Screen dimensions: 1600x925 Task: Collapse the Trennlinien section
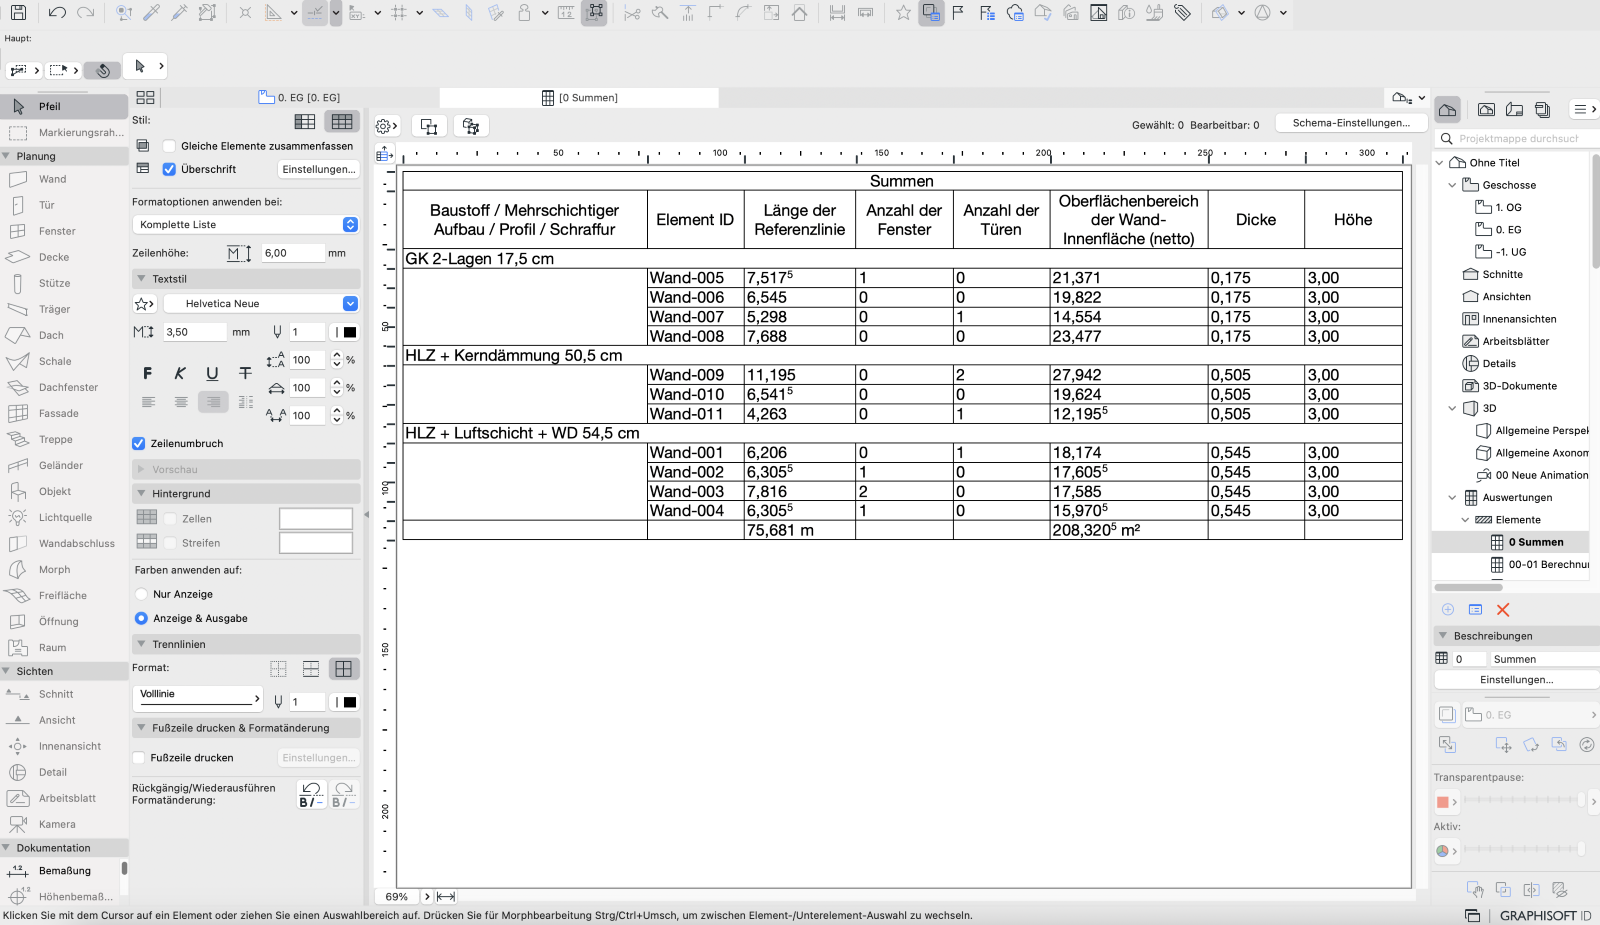pyautogui.click(x=142, y=644)
